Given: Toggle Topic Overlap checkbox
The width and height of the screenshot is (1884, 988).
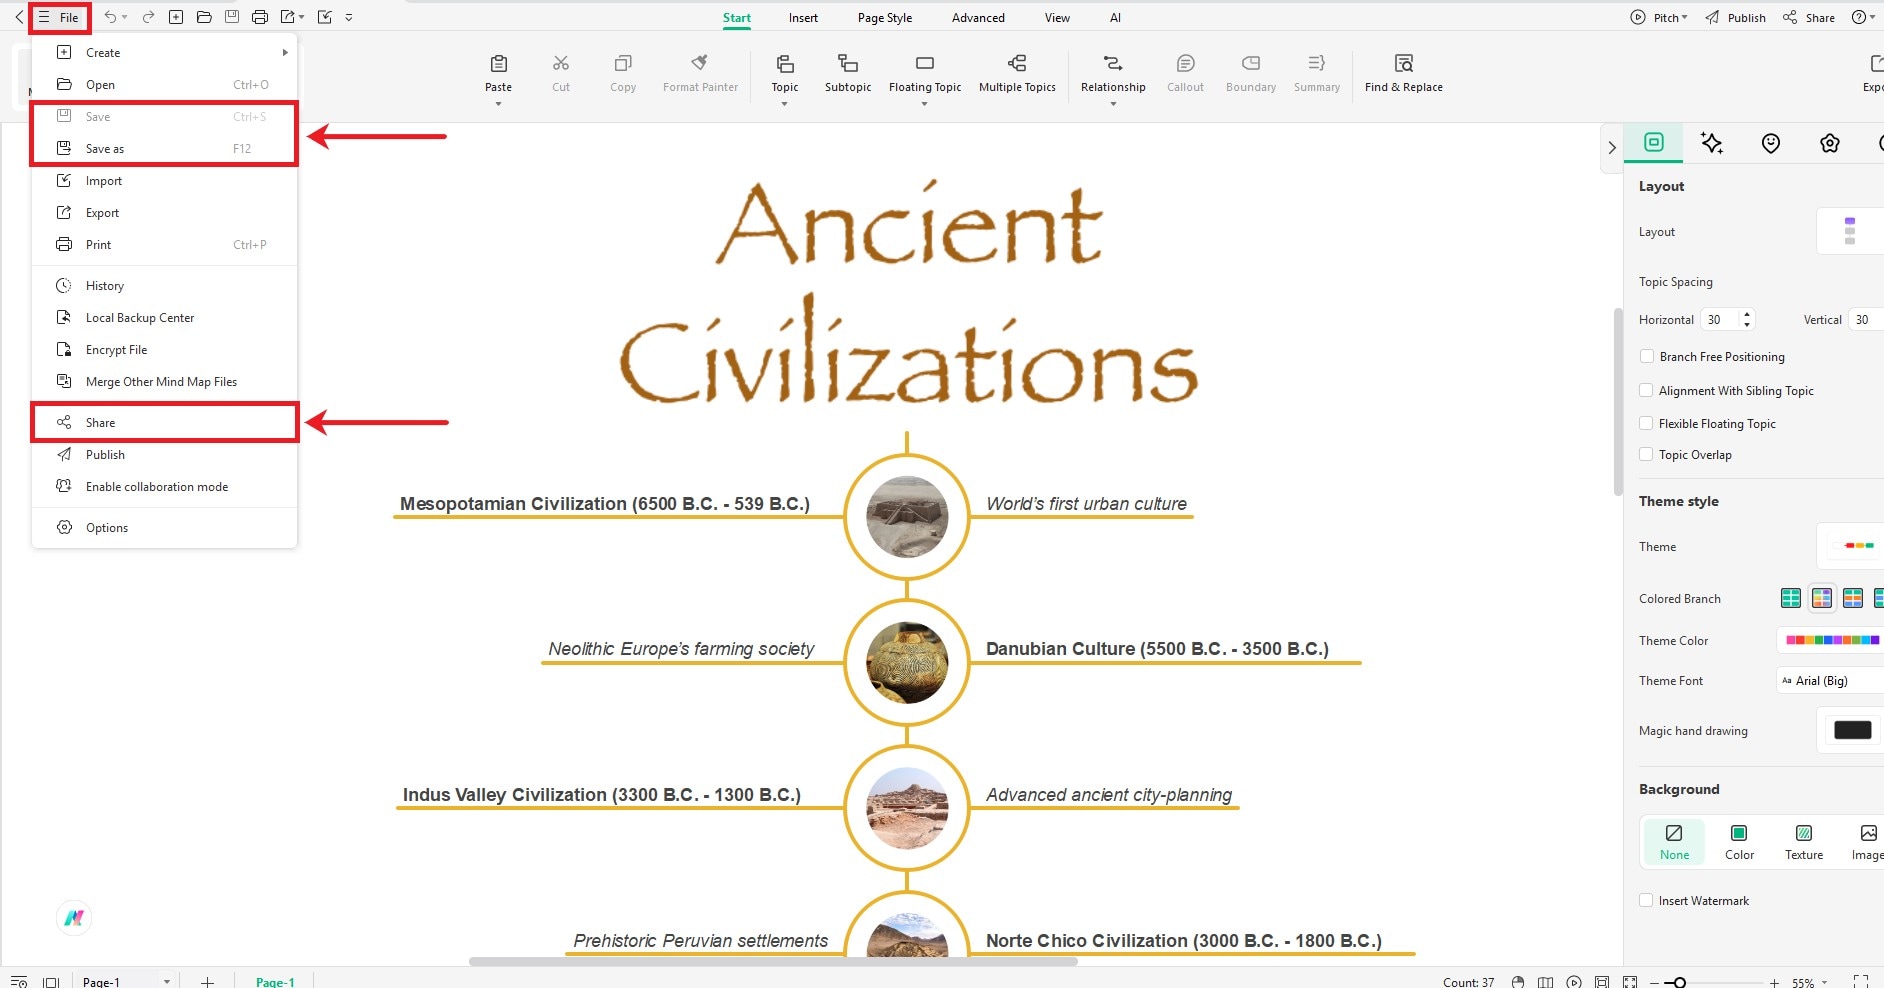Looking at the screenshot, I should 1646,454.
